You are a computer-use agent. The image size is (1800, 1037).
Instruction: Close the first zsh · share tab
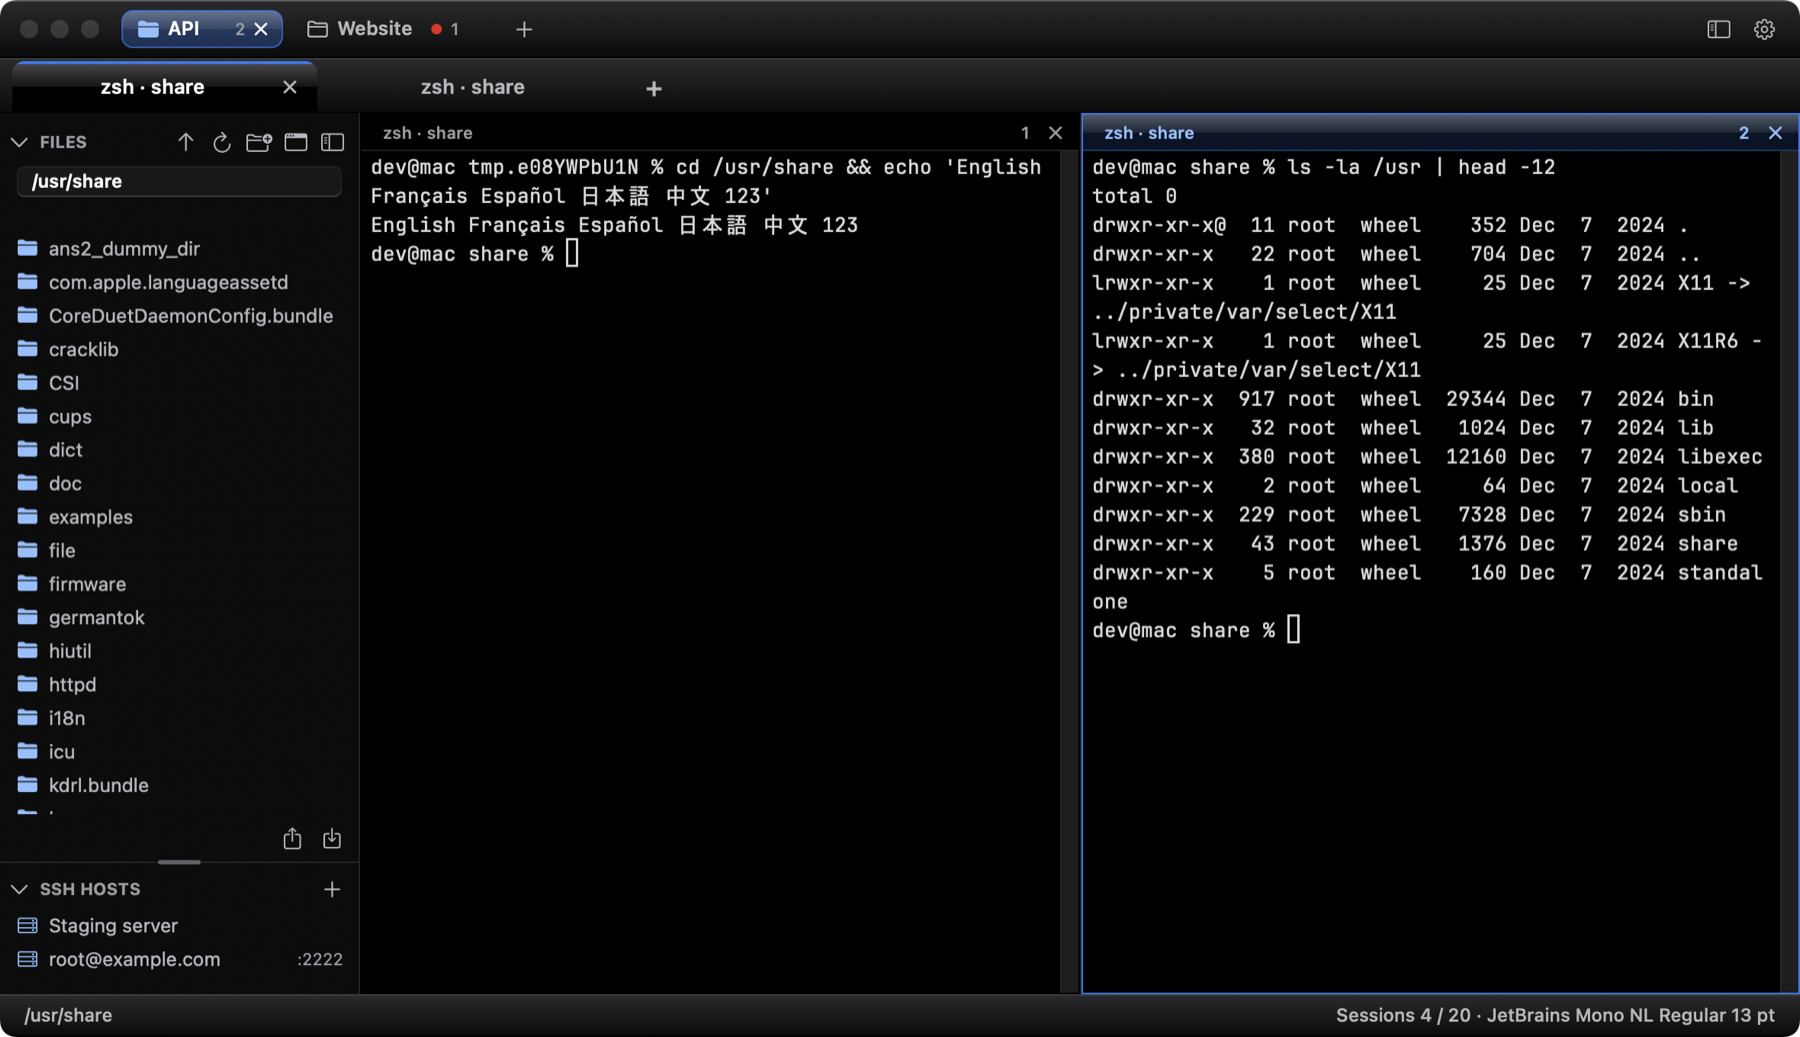coord(290,87)
